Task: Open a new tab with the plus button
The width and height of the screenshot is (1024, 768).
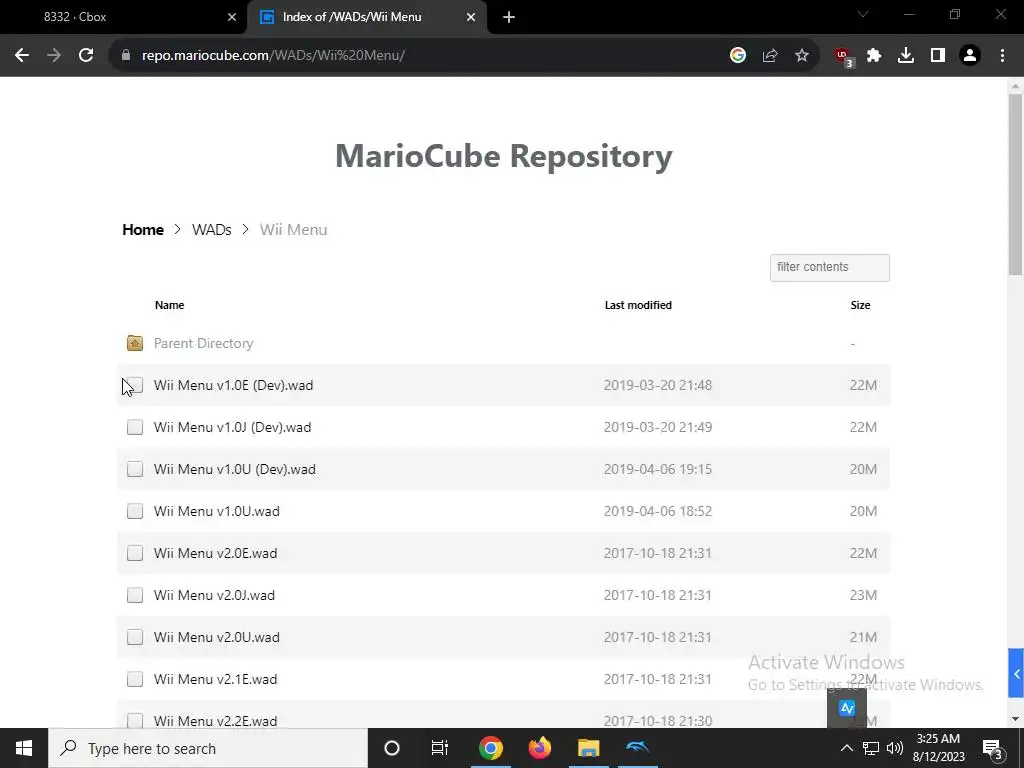Action: pyautogui.click(x=509, y=18)
